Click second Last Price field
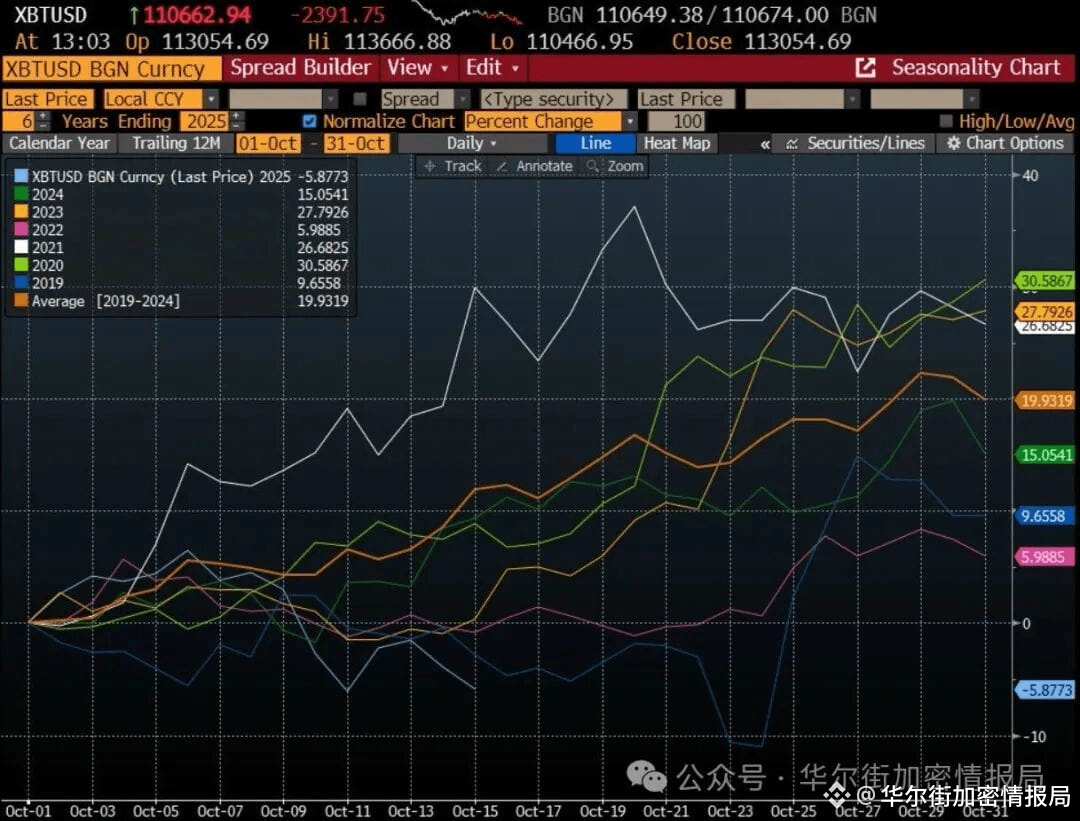This screenshot has width=1080, height=821. 685,99
